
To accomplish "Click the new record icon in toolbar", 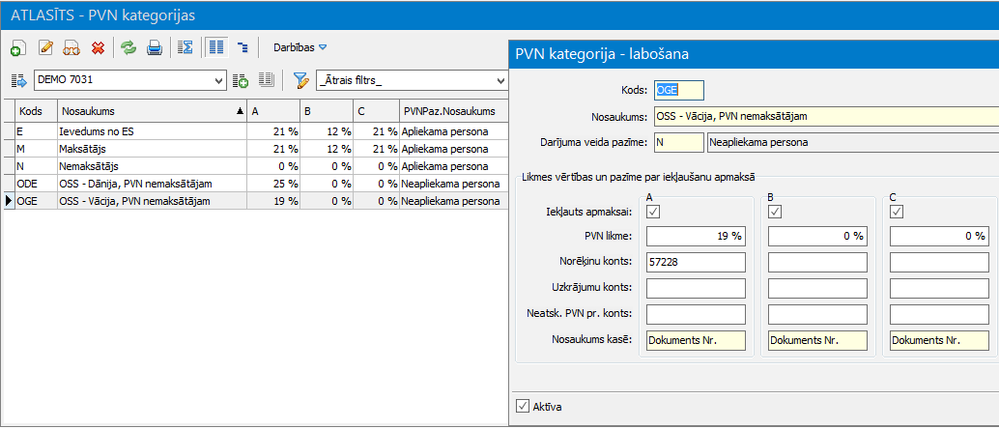I will [x=18, y=47].
